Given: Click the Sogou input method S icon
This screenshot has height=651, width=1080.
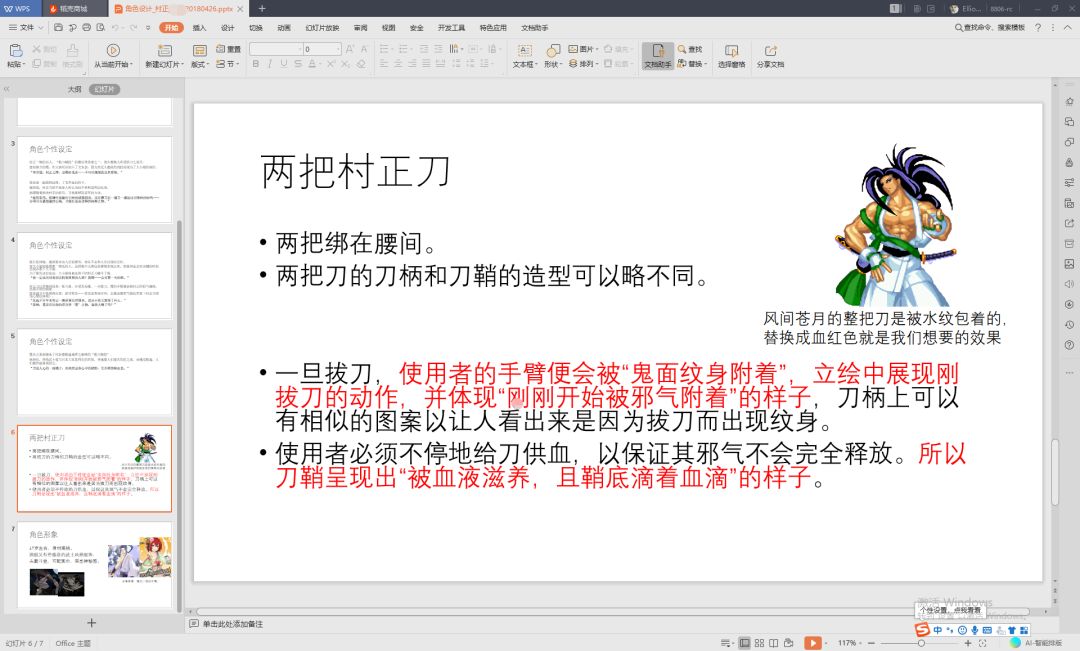Looking at the screenshot, I should [x=922, y=630].
